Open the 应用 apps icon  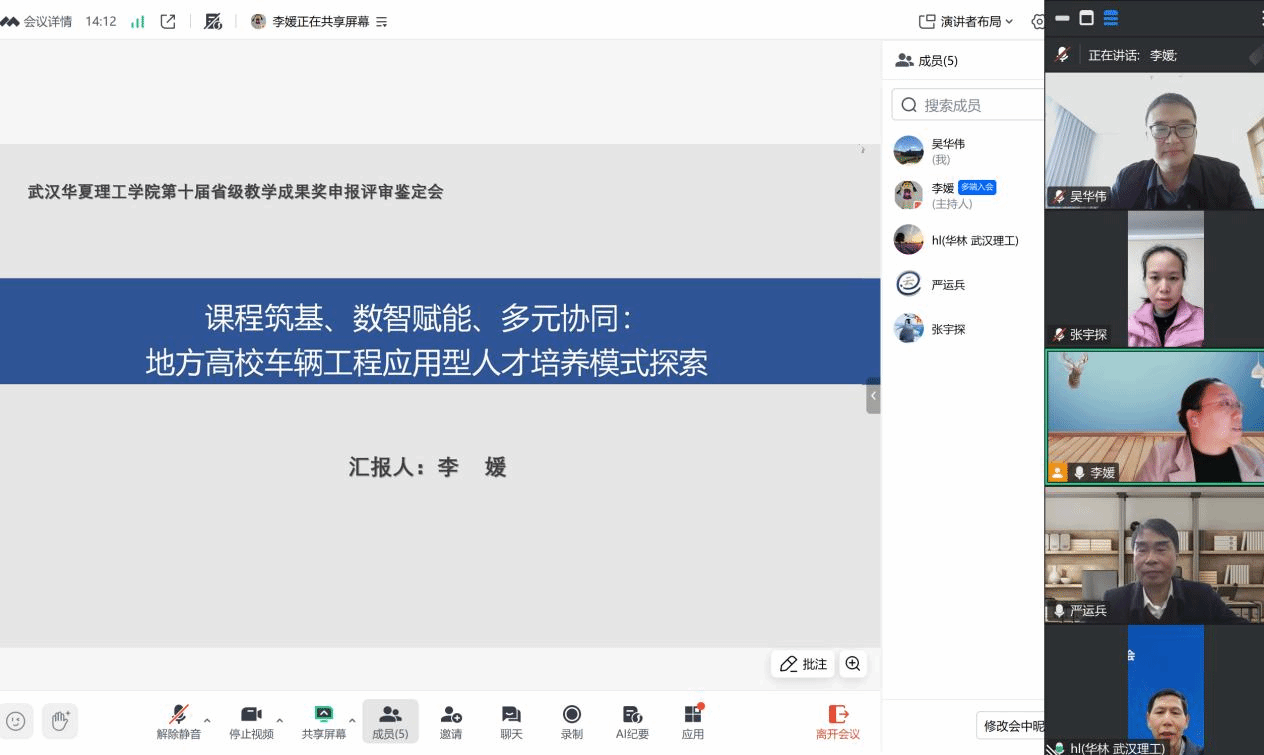pyautogui.click(x=693, y=722)
